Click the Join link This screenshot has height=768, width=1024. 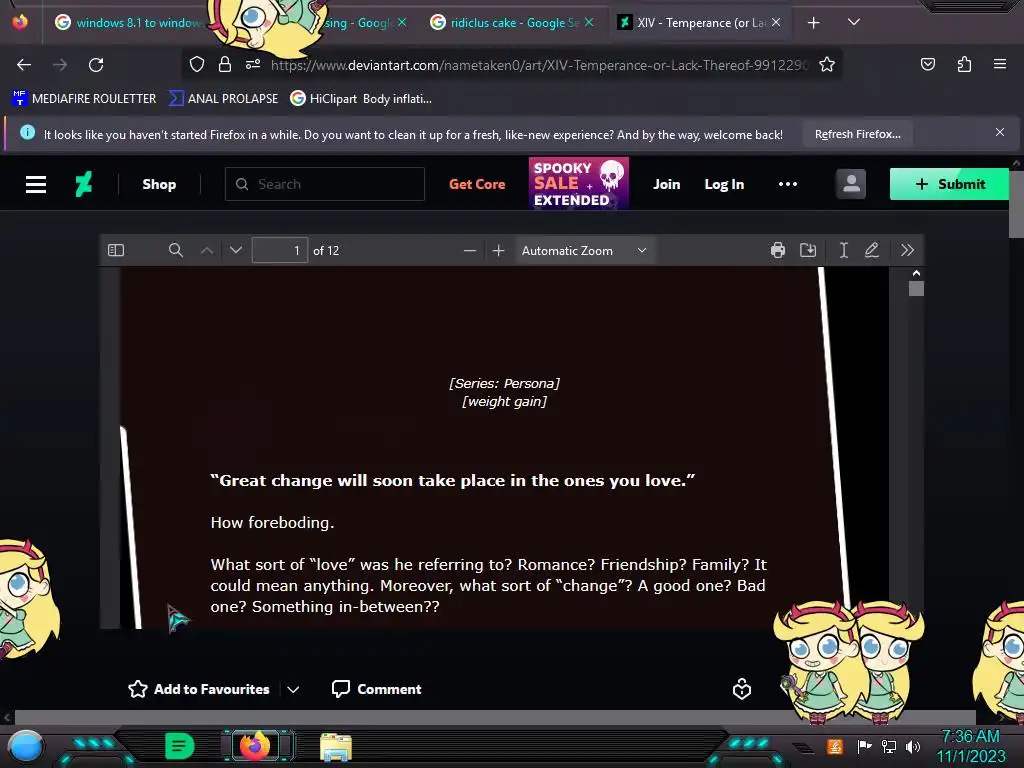[x=667, y=184]
